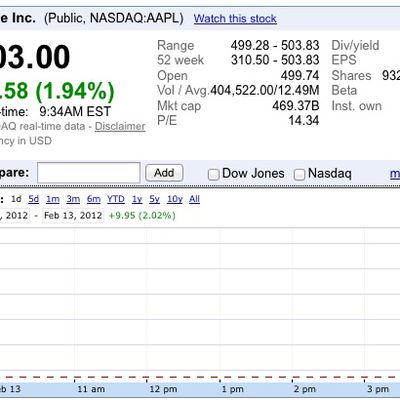Focus the Compare ticker input field
The height and width of the screenshot is (400, 400).
[x=89, y=173]
